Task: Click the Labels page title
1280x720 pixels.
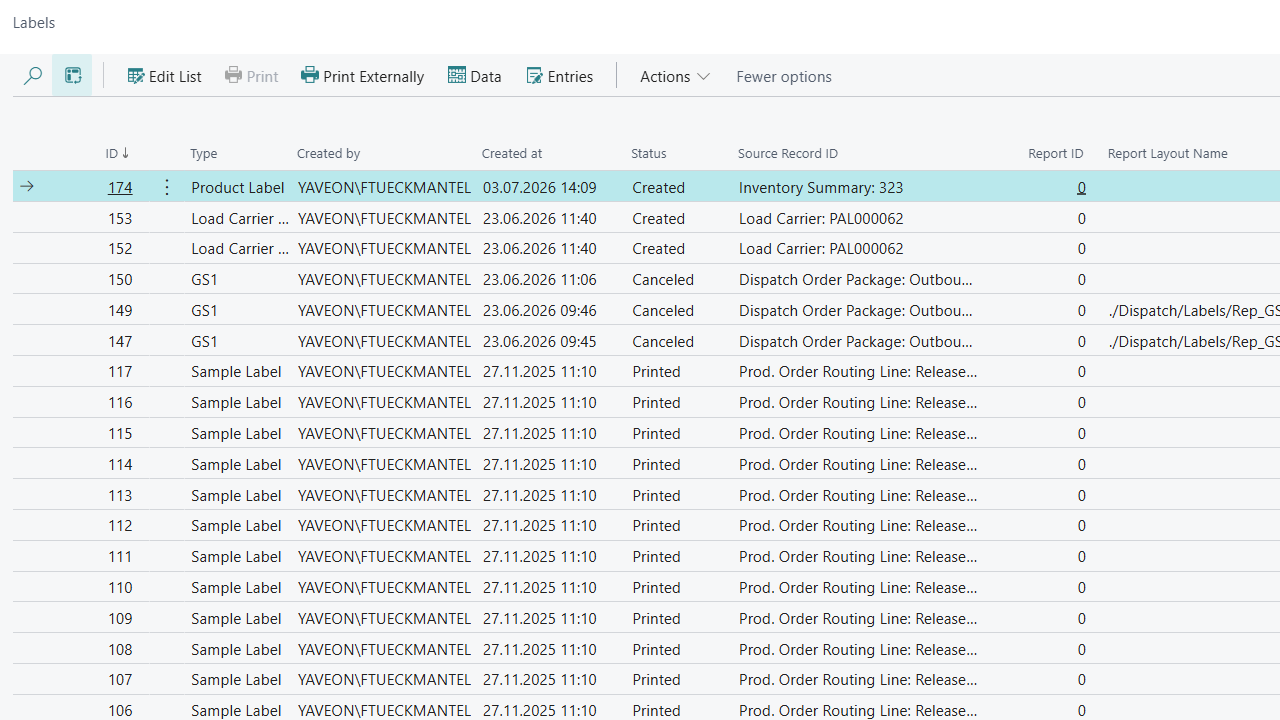Action: [34, 22]
